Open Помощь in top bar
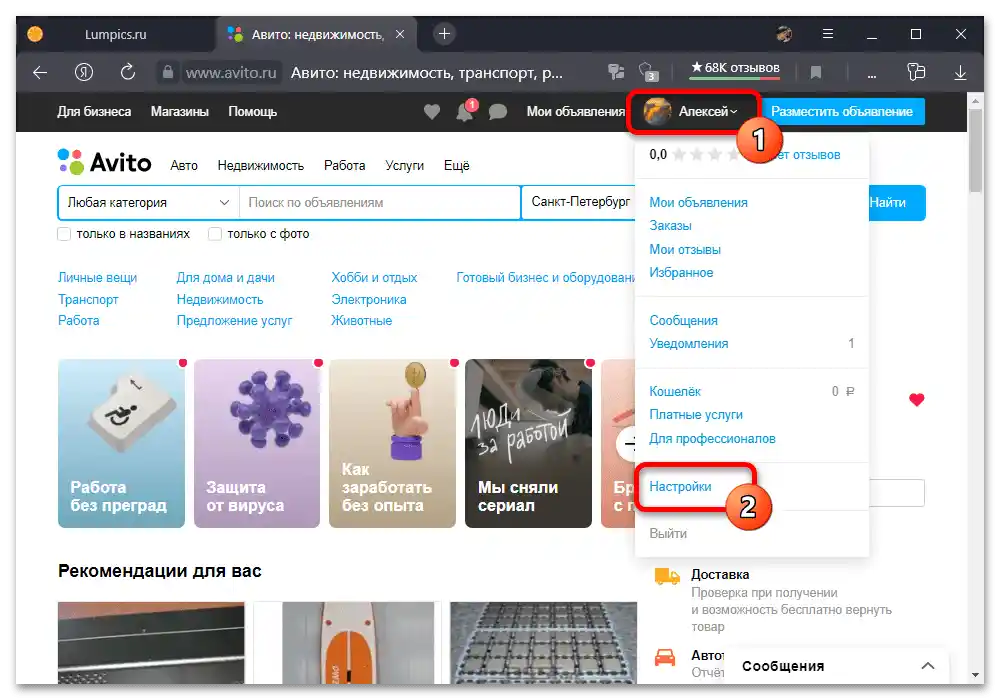The width and height of the screenshot is (1000, 700). 253,112
